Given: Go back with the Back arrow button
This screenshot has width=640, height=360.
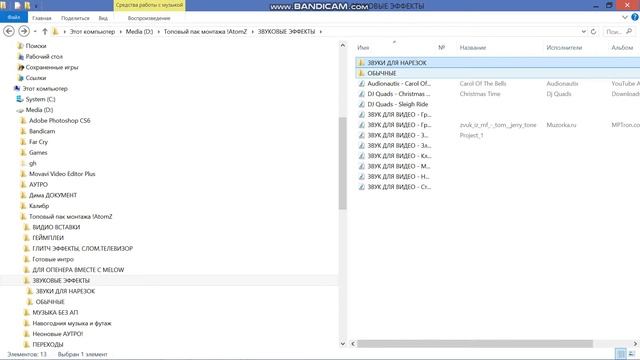Looking at the screenshot, I should coord(9,31).
